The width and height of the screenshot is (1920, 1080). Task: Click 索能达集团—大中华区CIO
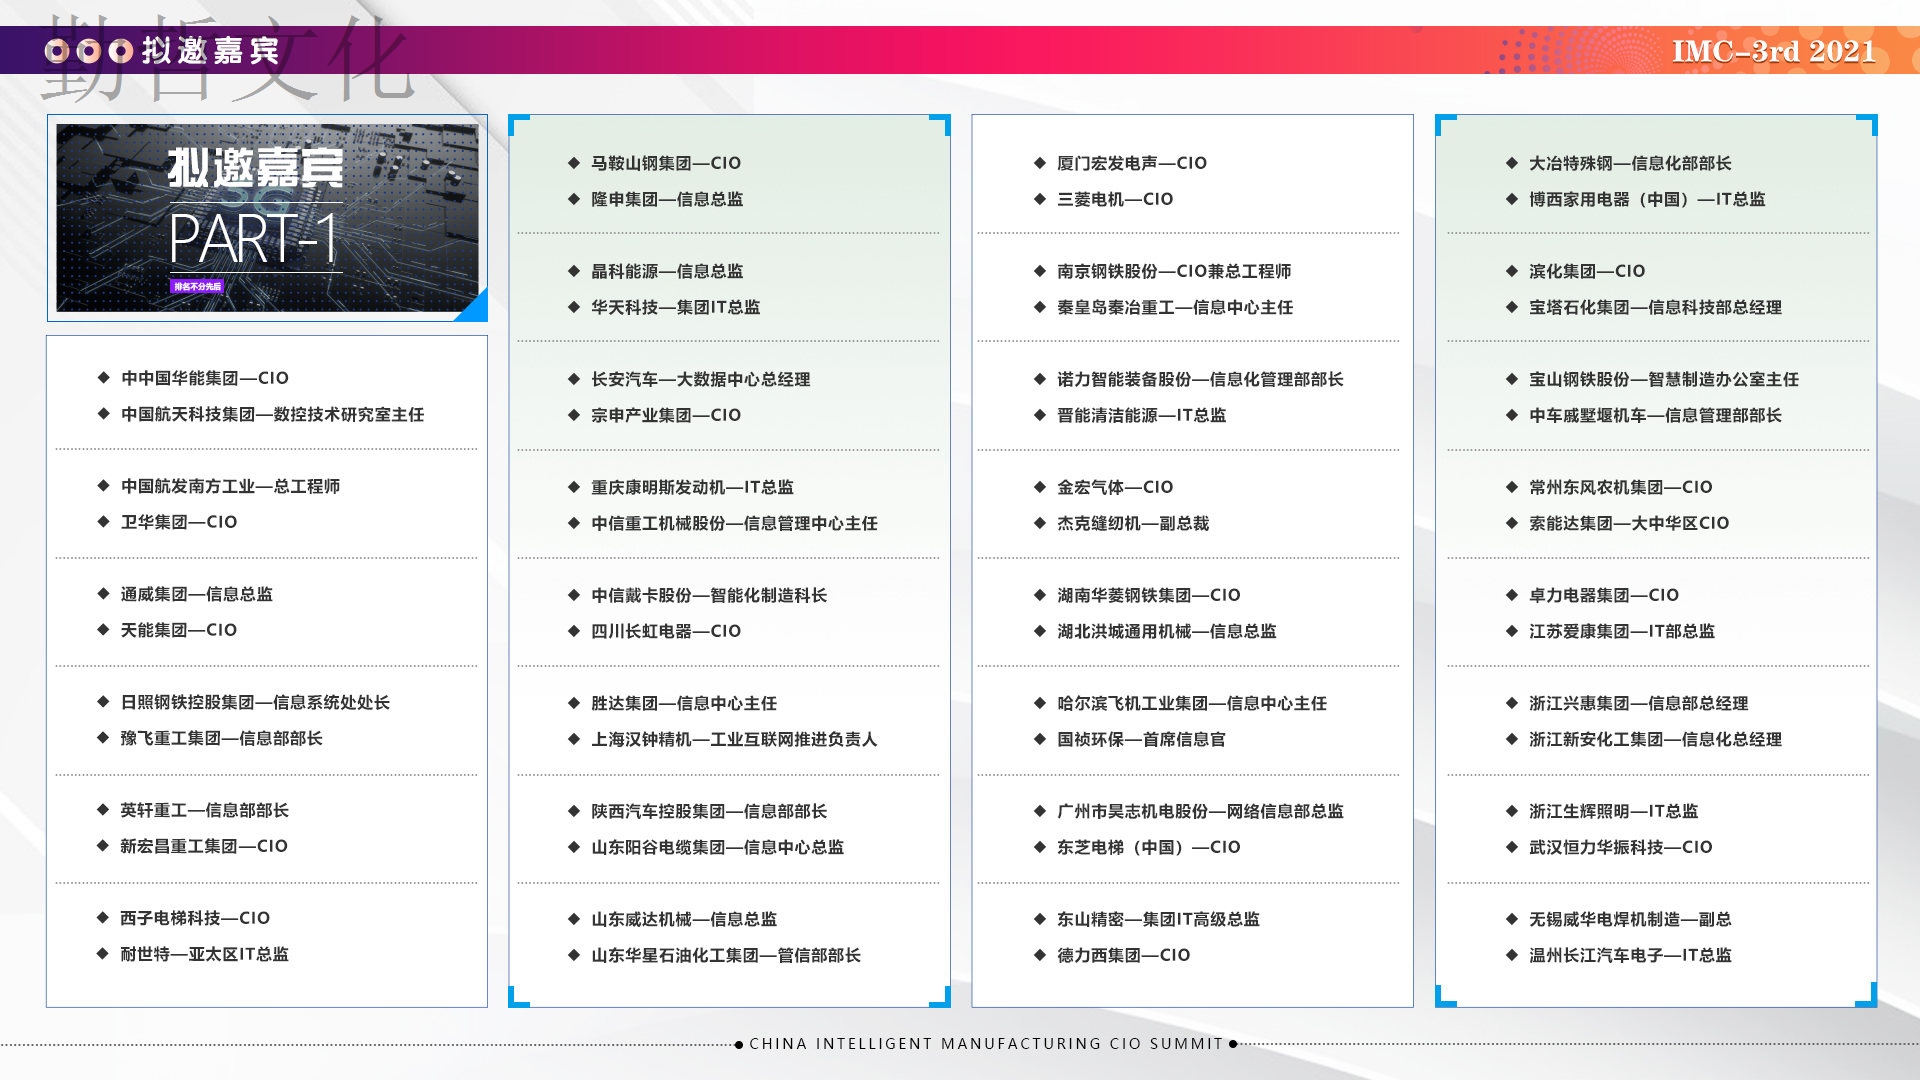click(1629, 523)
